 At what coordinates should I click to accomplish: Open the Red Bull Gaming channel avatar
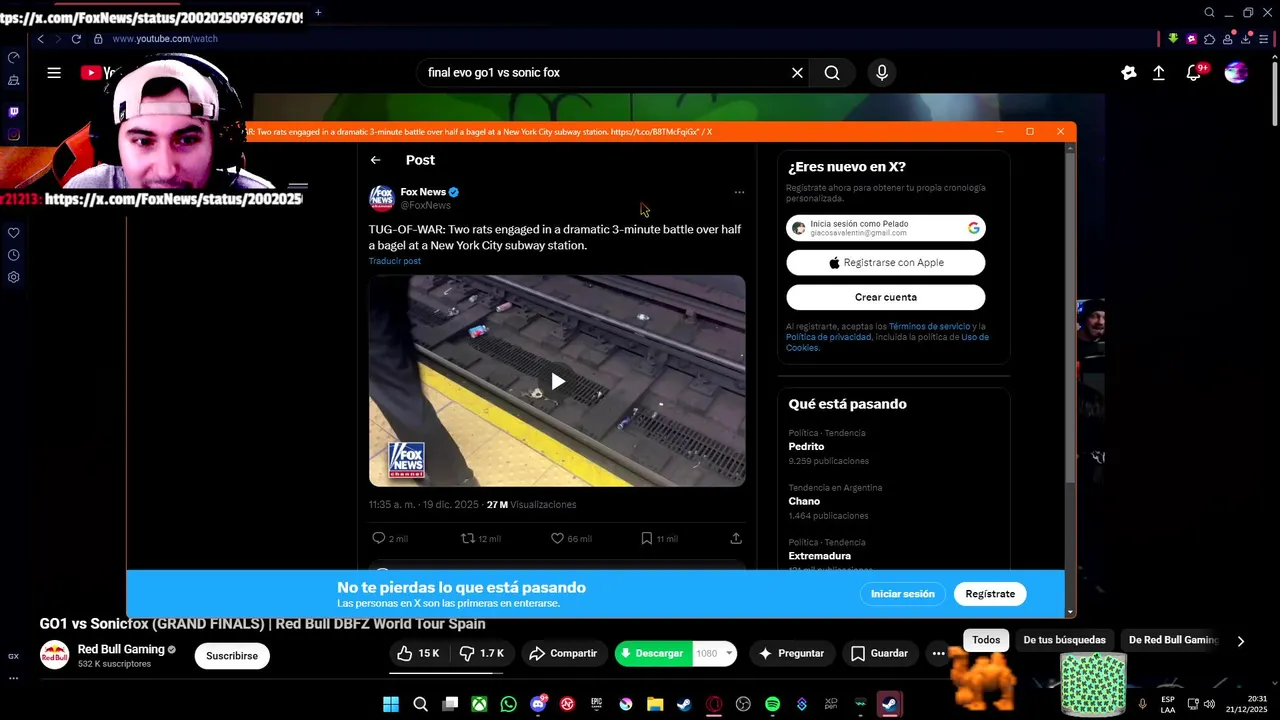[x=54, y=655]
